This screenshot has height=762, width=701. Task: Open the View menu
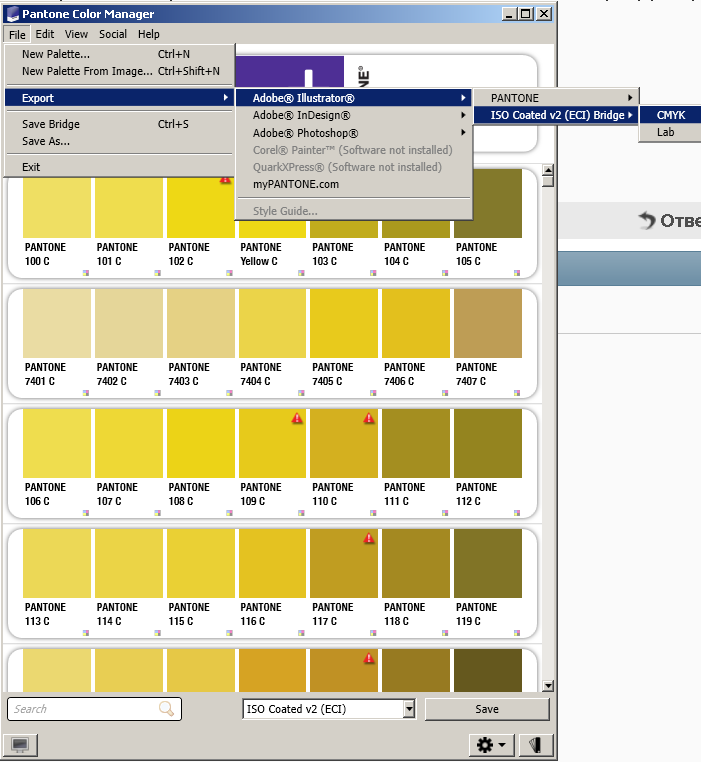[x=76, y=34]
